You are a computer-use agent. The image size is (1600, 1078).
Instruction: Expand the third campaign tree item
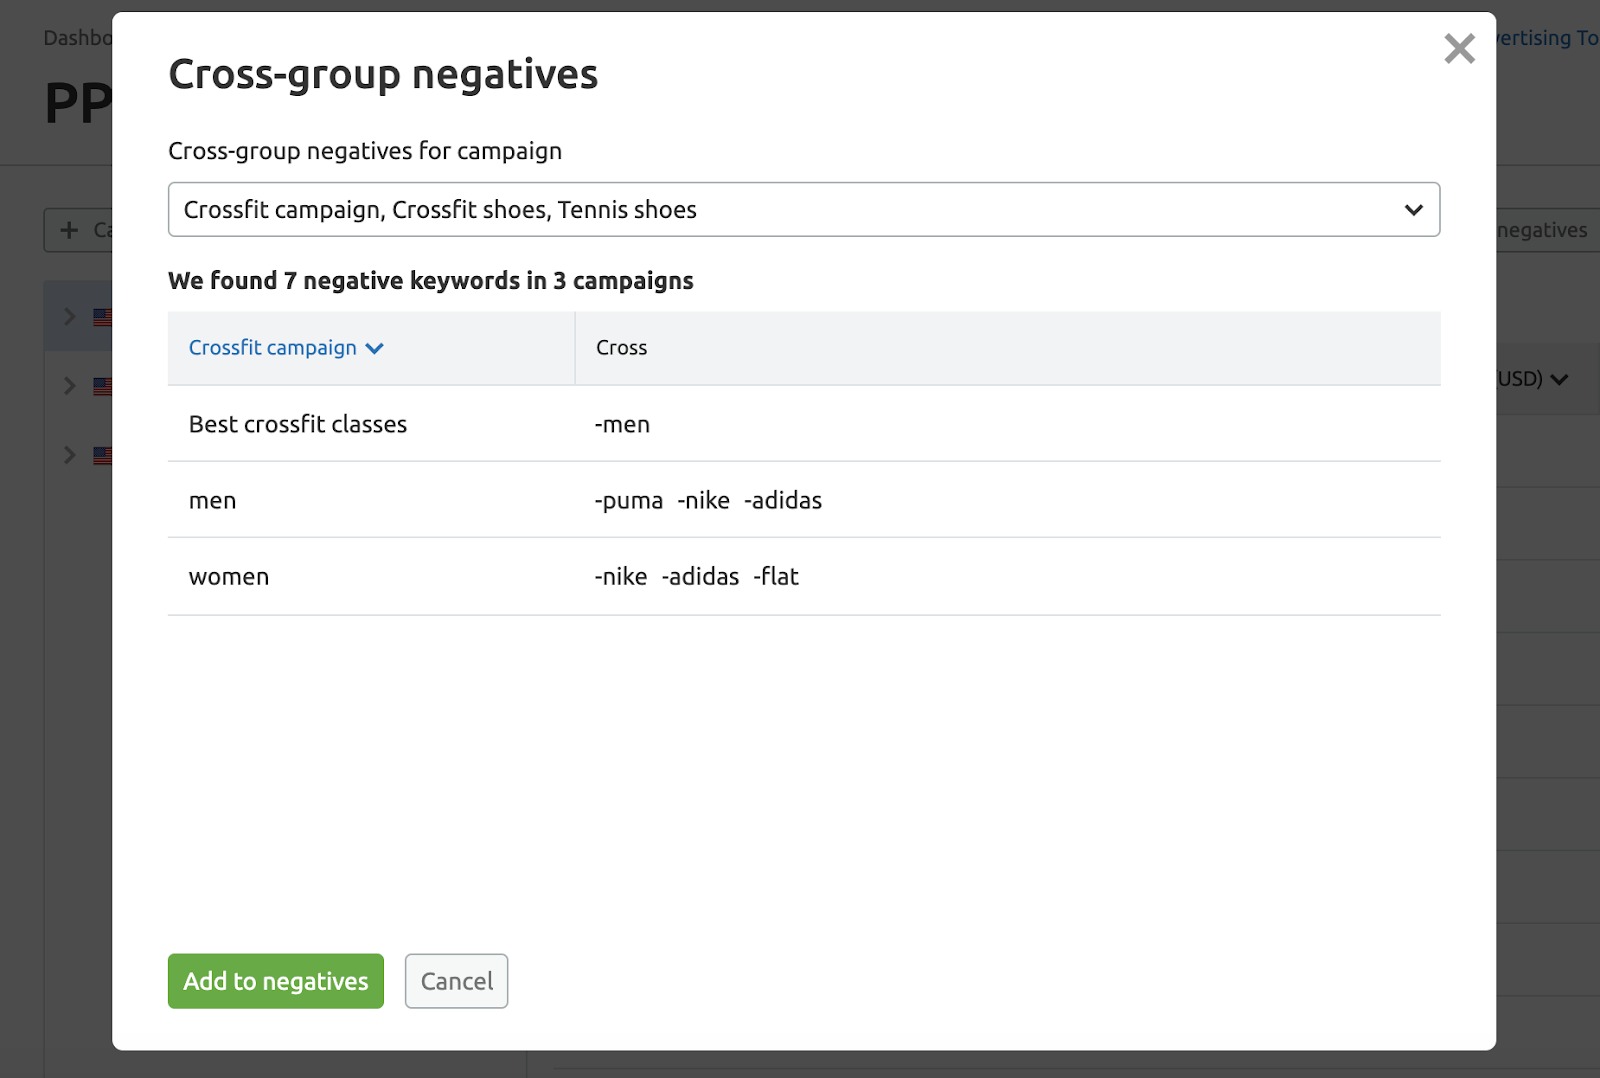point(69,455)
